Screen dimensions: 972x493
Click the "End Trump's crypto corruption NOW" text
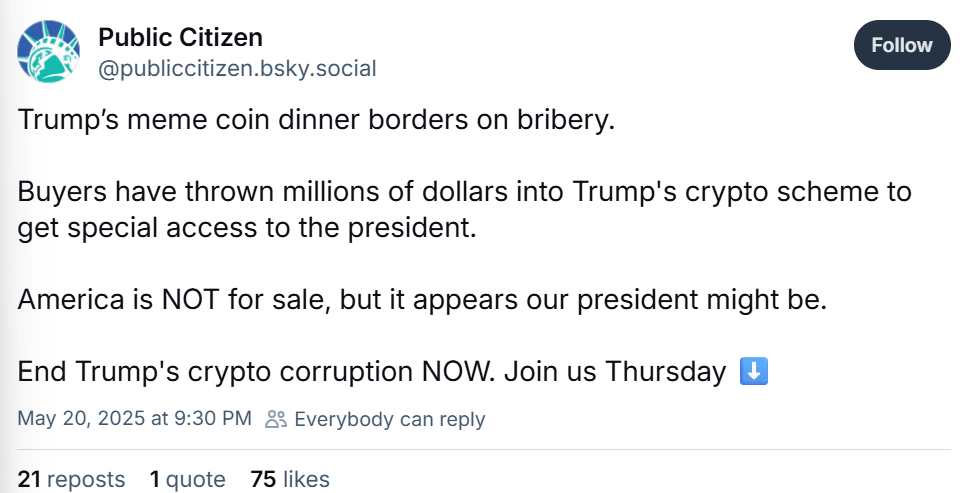coord(256,371)
